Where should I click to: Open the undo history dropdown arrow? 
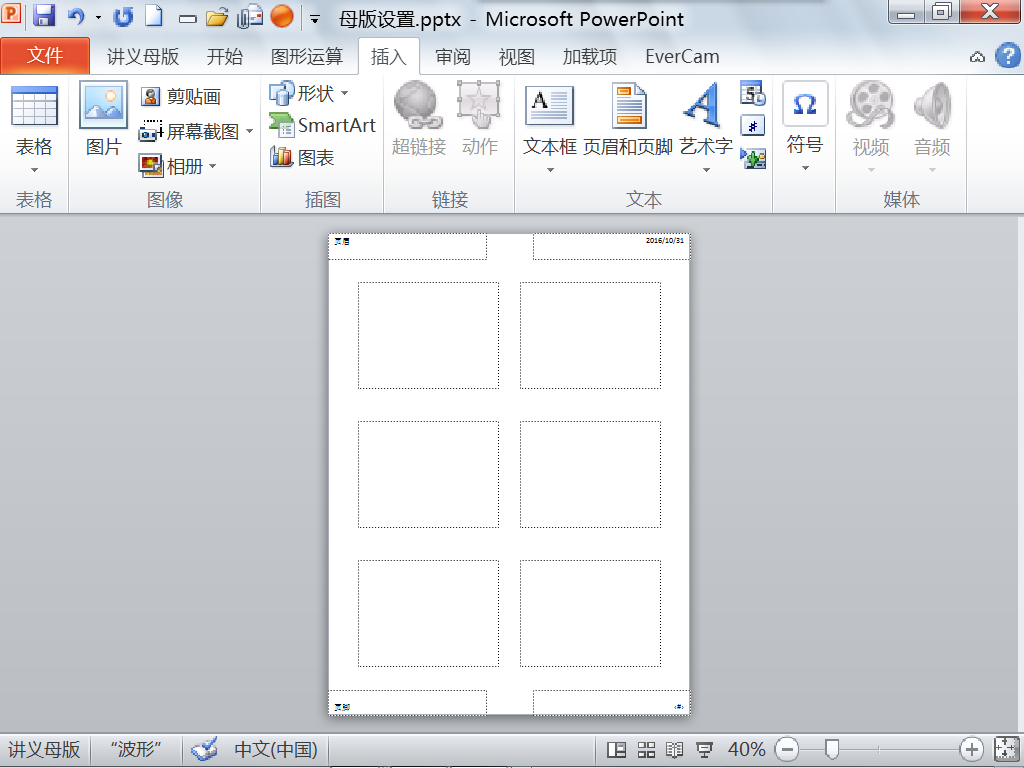point(98,17)
